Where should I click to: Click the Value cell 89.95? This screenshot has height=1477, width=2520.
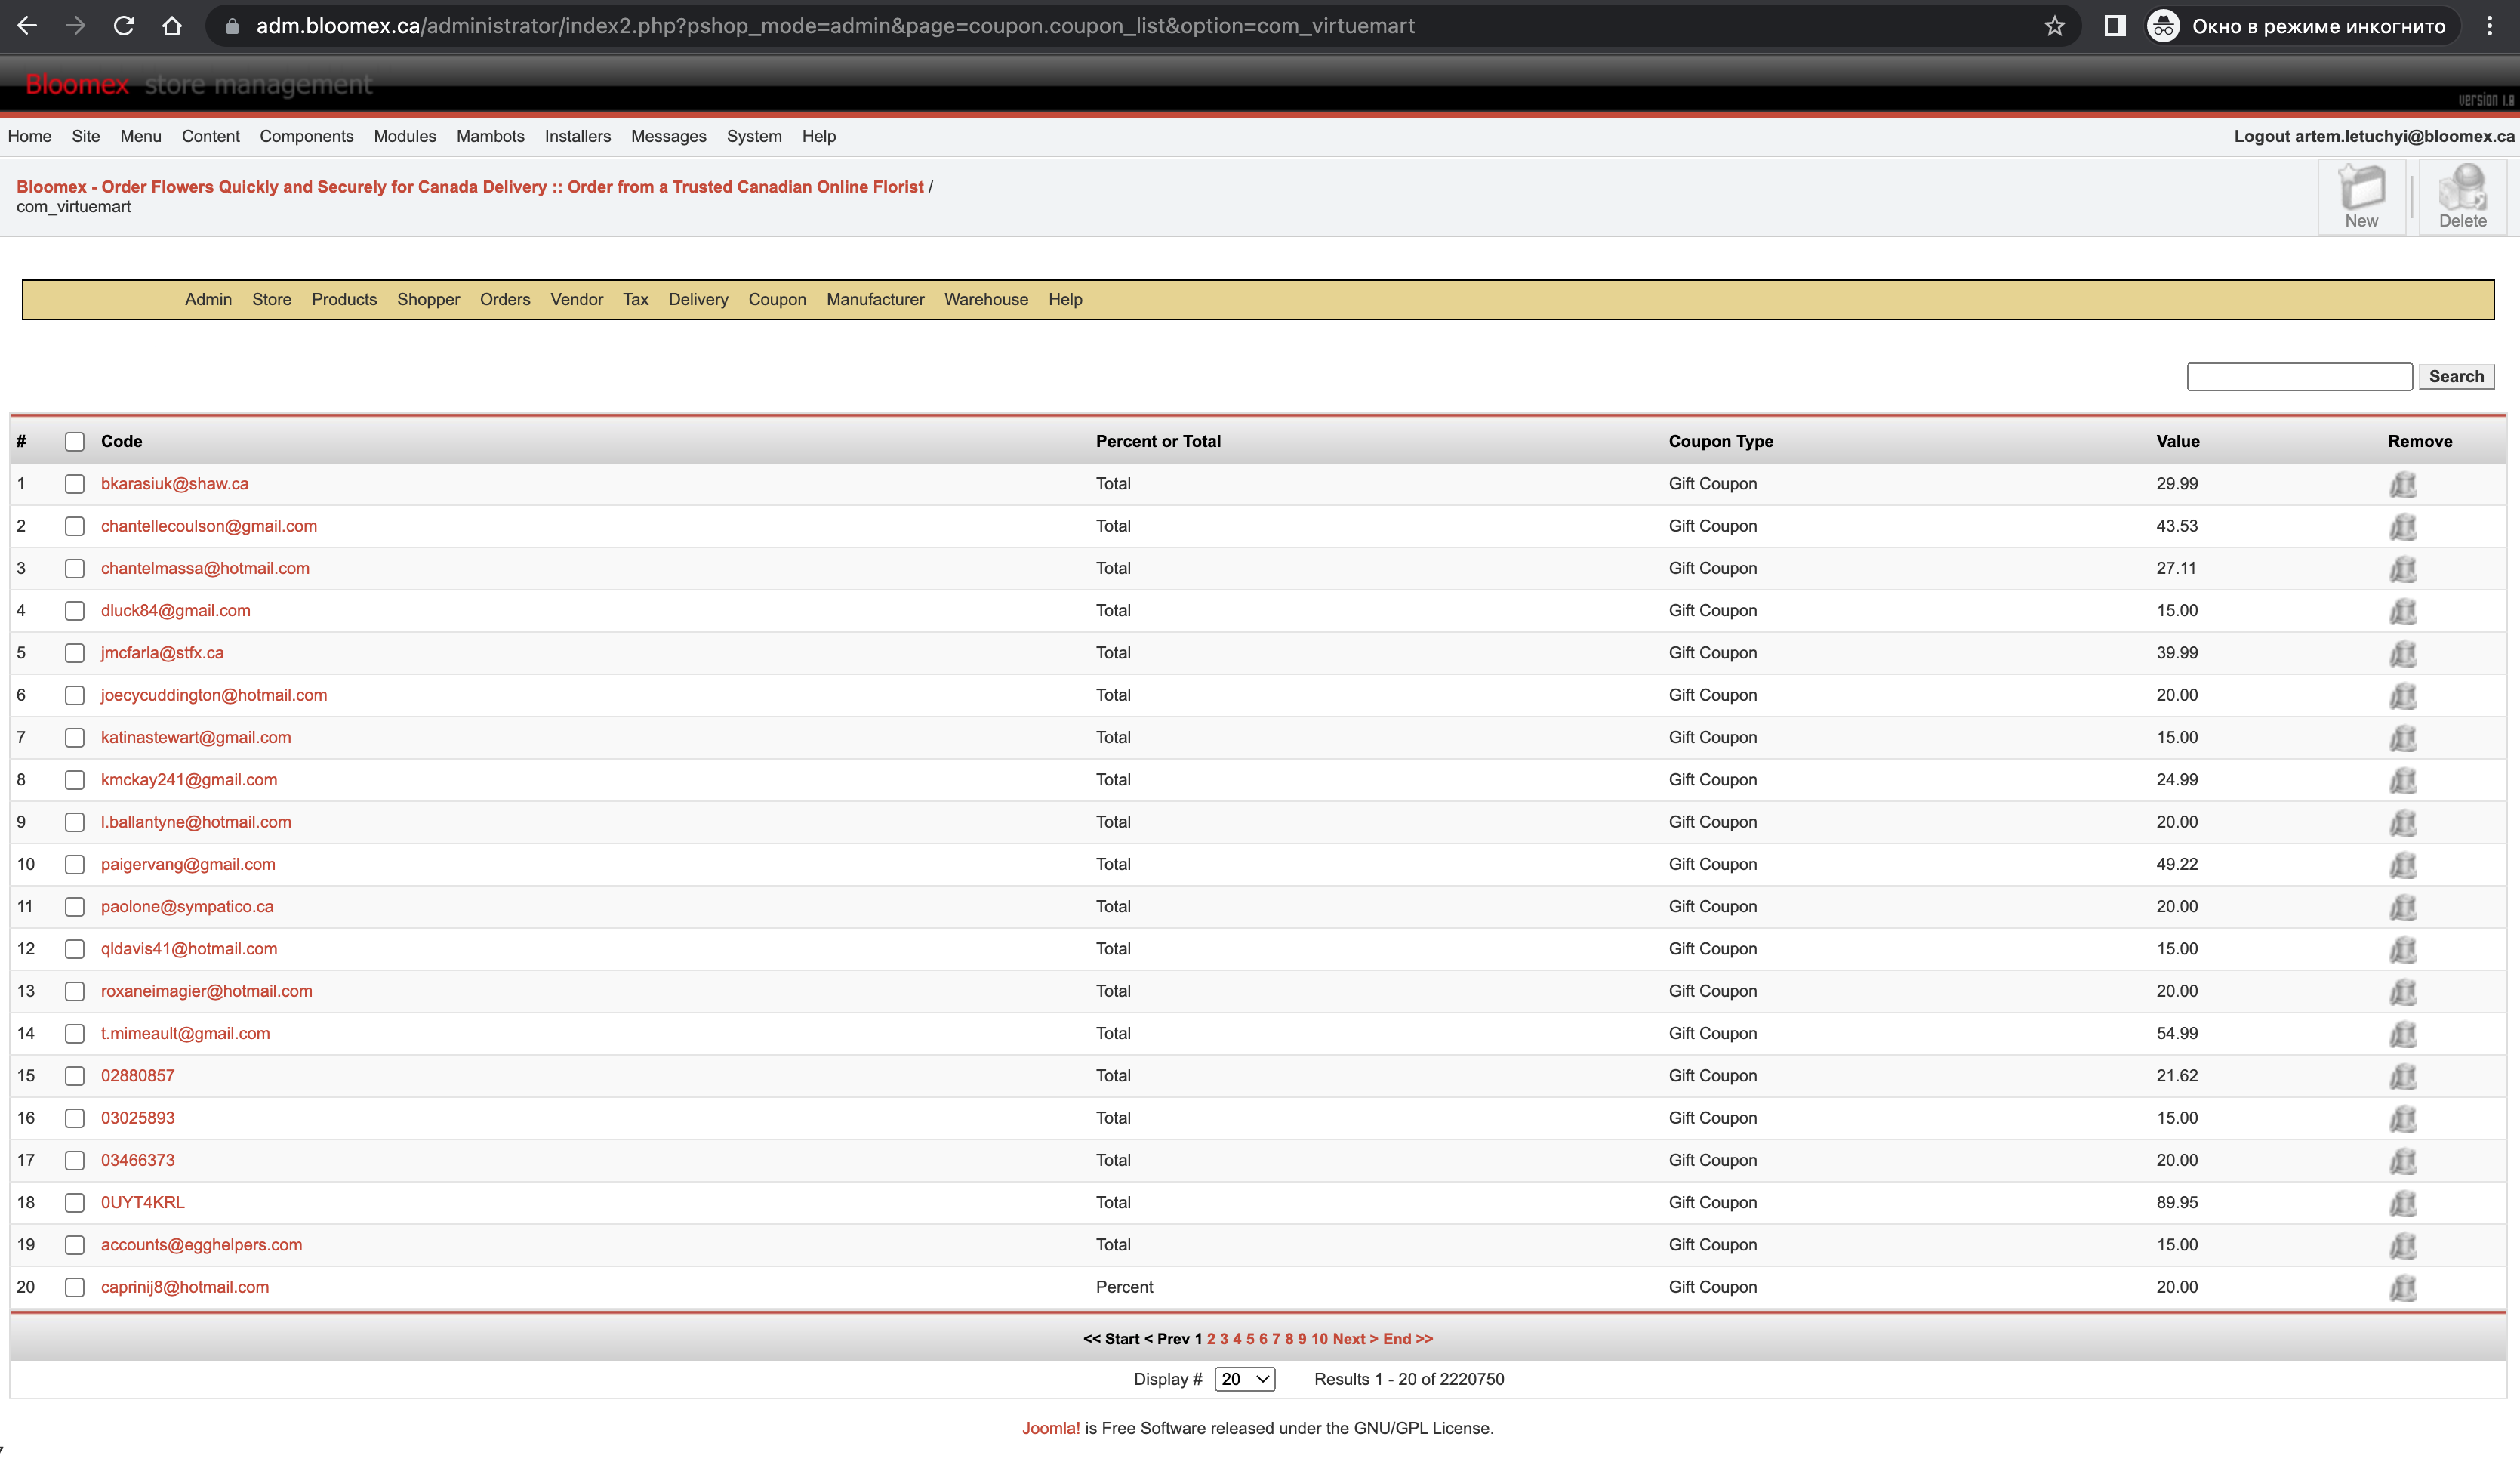(2177, 1203)
